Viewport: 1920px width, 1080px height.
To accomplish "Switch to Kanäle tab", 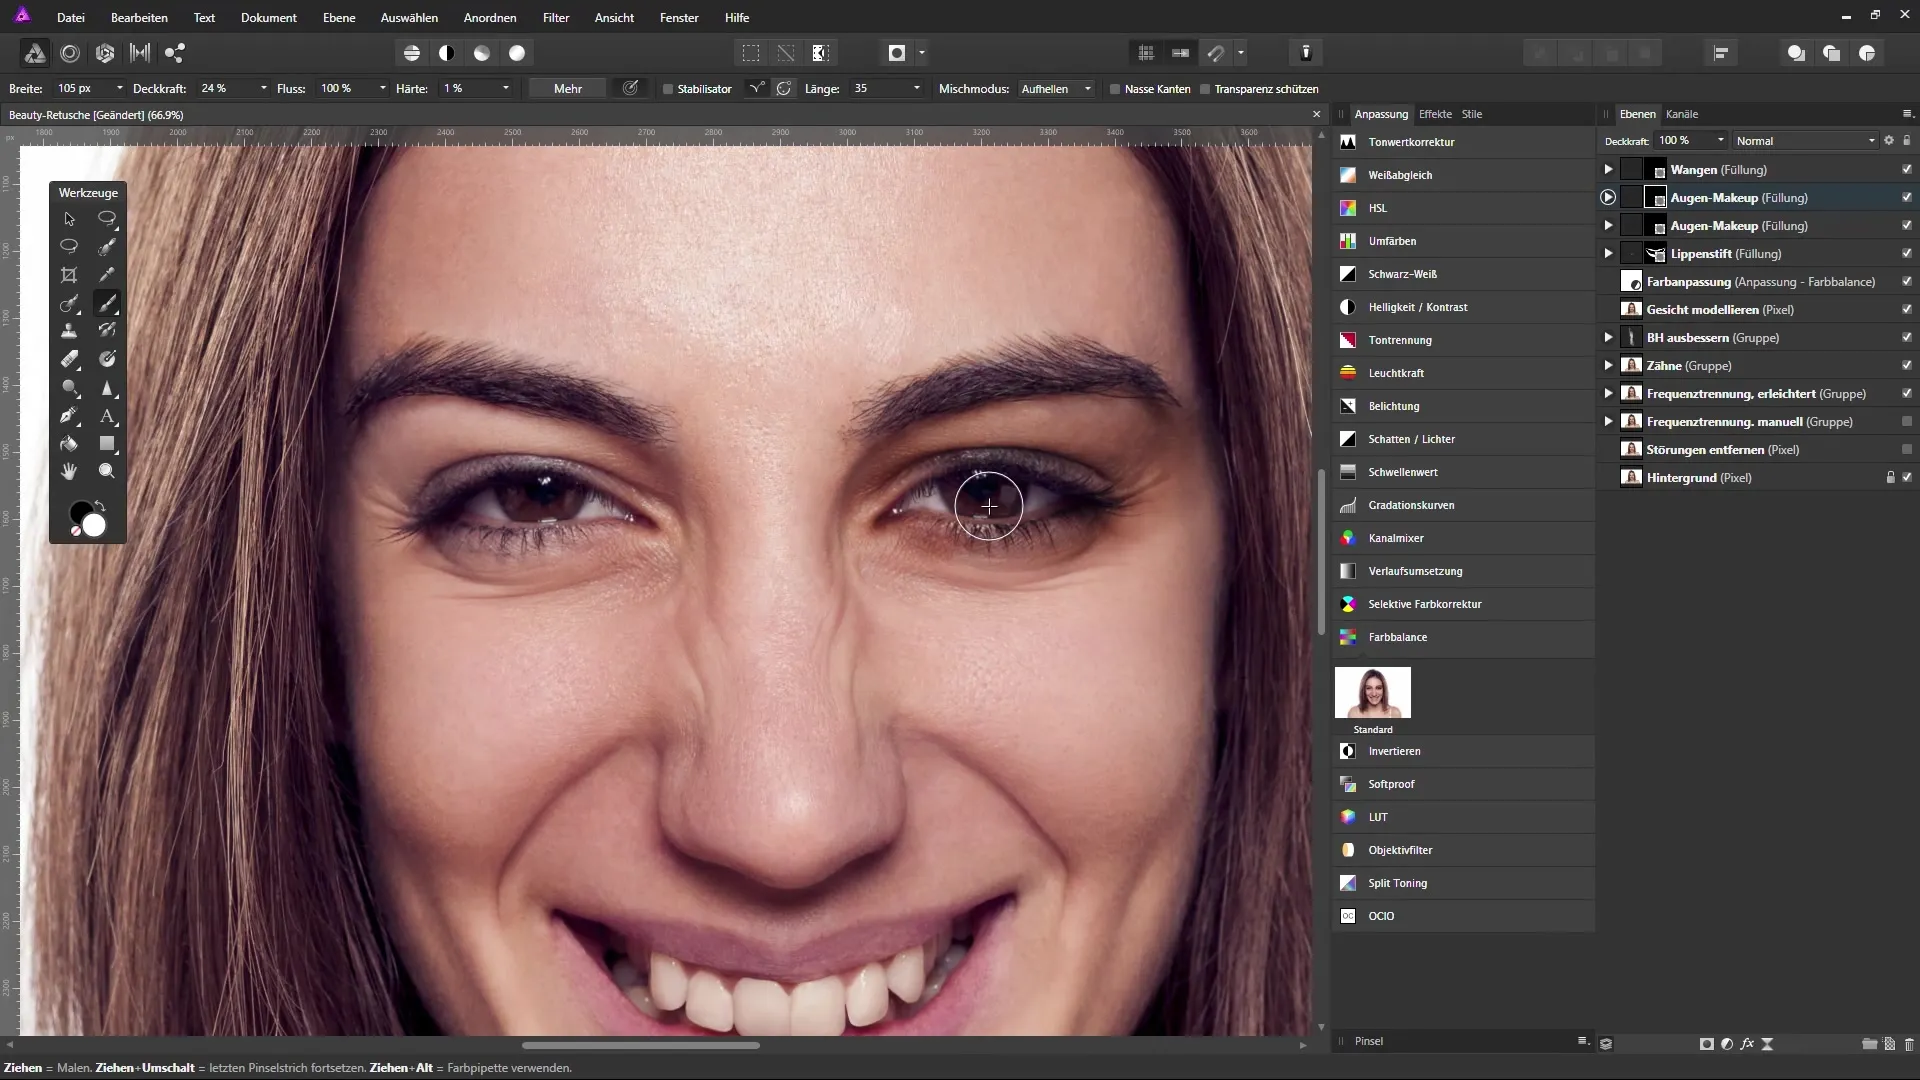I will pos(1682,114).
